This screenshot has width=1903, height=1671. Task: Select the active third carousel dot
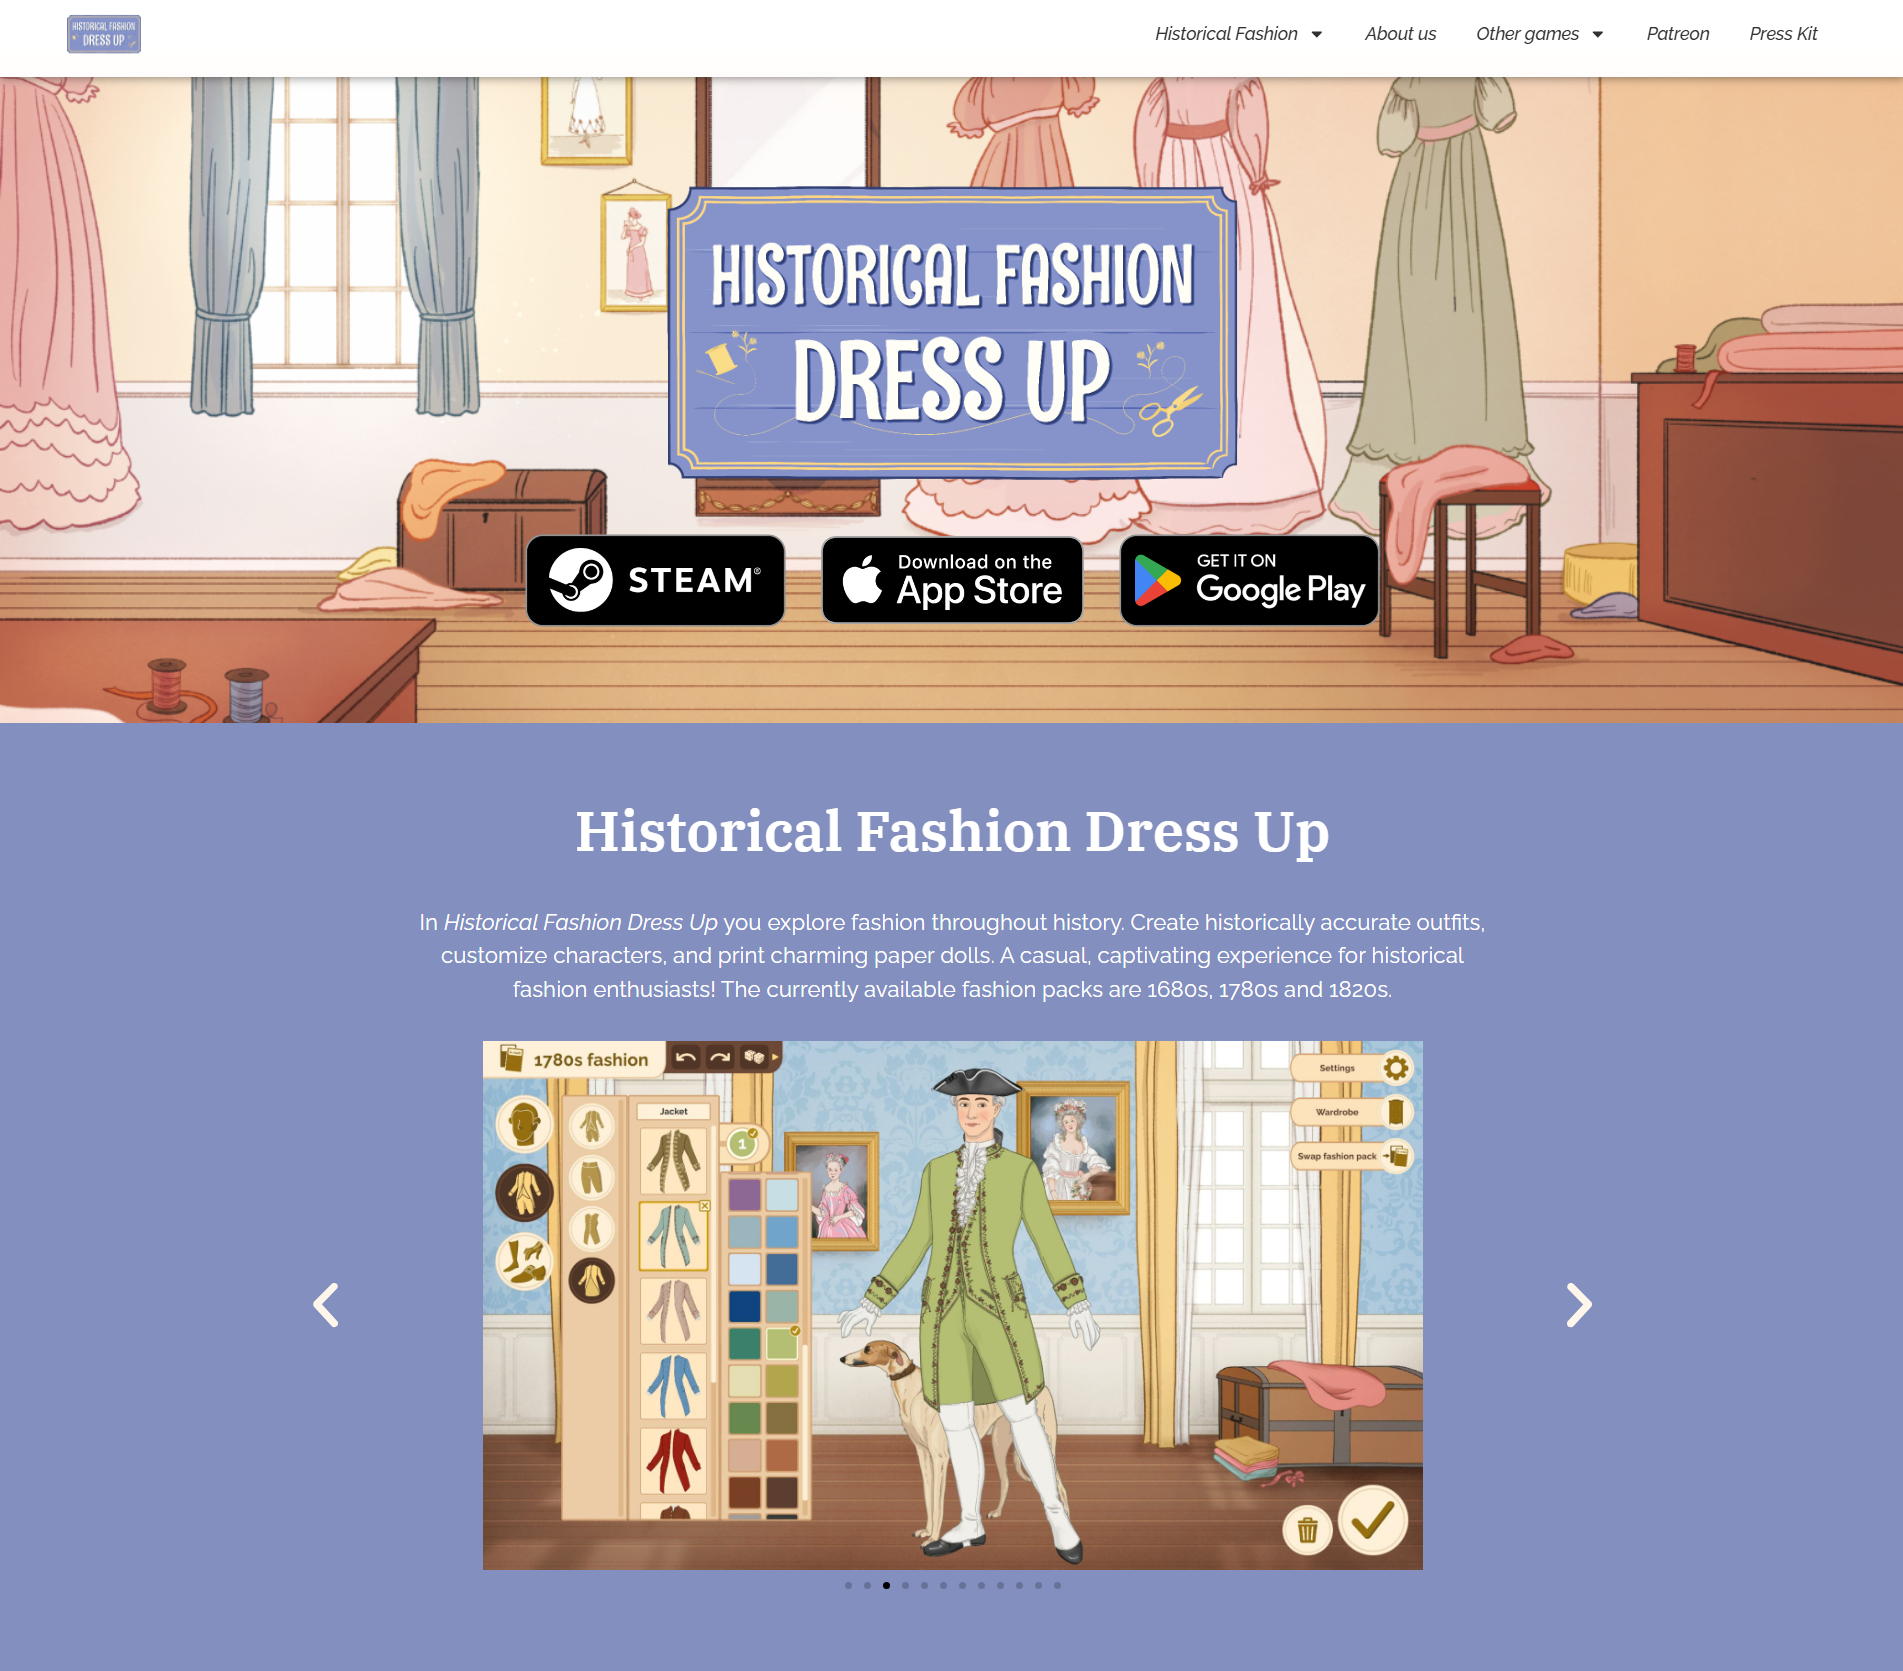(x=886, y=1585)
